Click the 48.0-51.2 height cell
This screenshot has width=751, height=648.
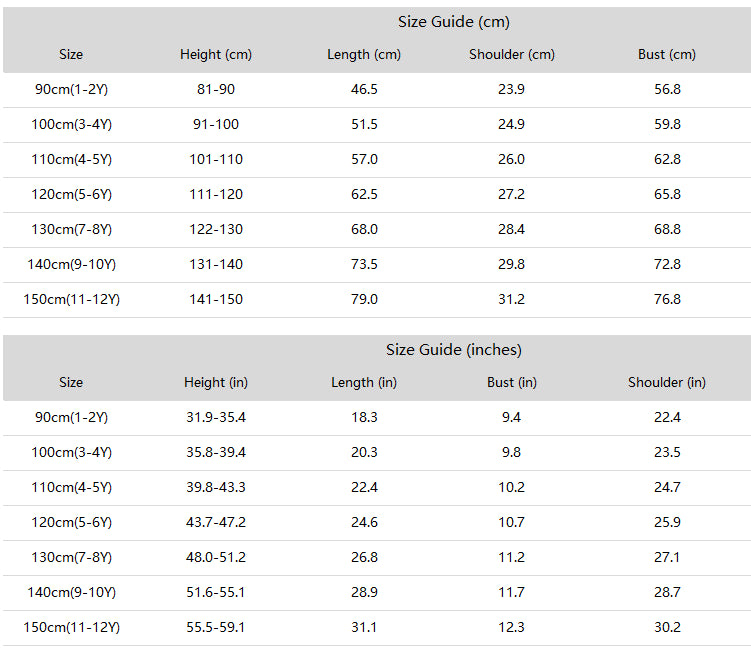(x=216, y=557)
